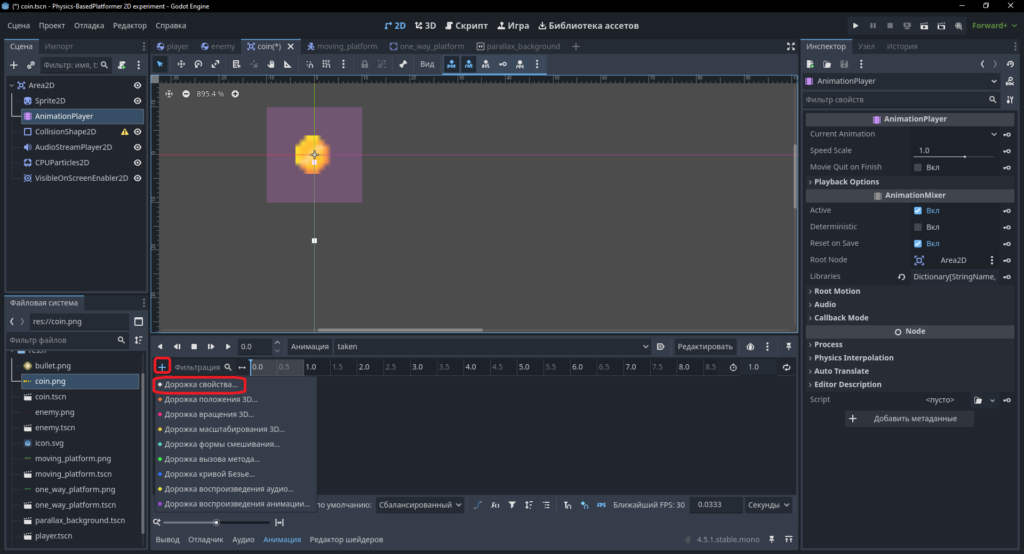This screenshot has width=1024, height=554.
Task: Open the Секунды time unit dropdown
Action: point(769,504)
